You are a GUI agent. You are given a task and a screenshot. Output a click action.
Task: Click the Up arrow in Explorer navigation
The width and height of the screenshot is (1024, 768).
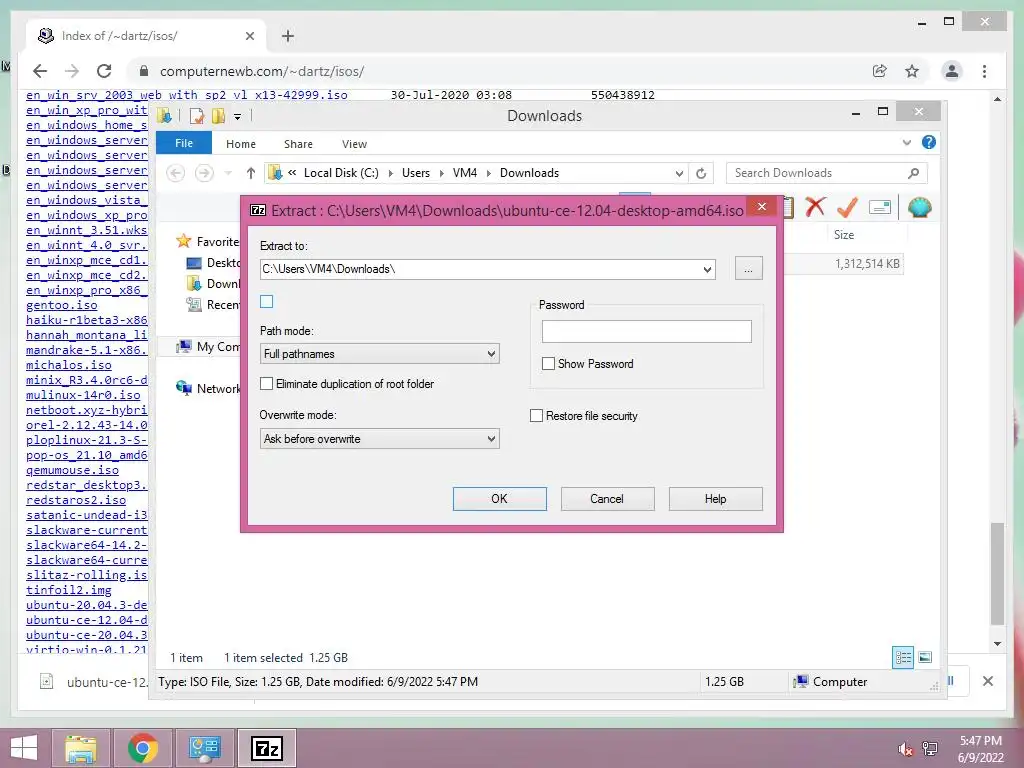point(251,173)
